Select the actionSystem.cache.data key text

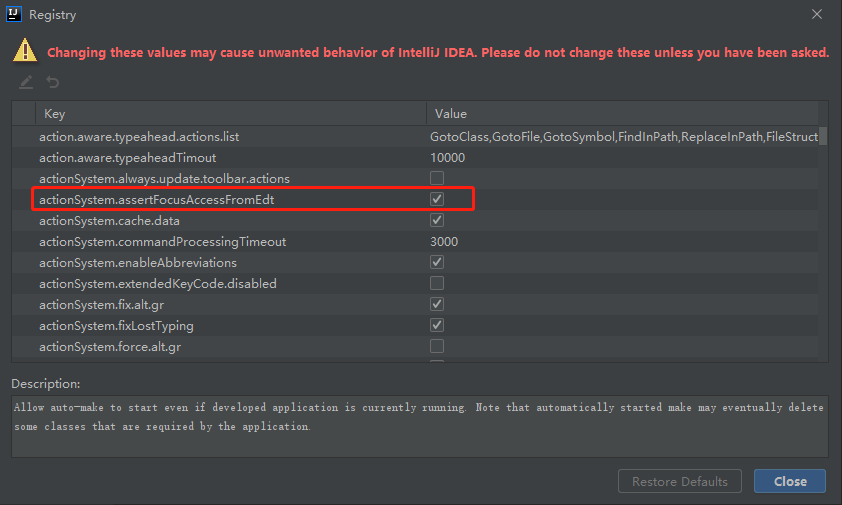point(109,220)
